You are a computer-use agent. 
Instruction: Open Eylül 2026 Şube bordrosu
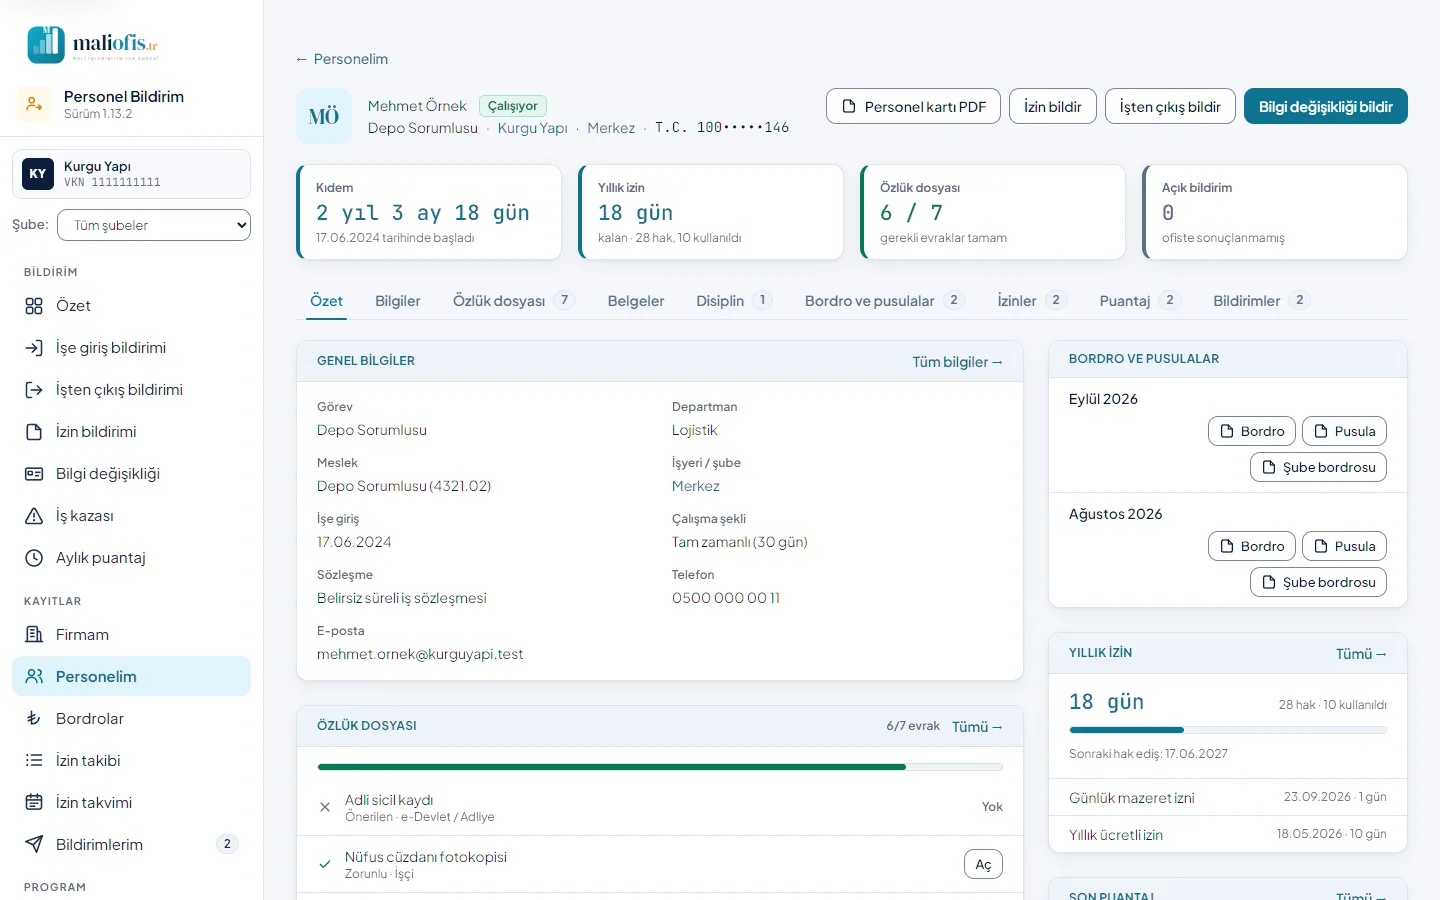coord(1318,467)
